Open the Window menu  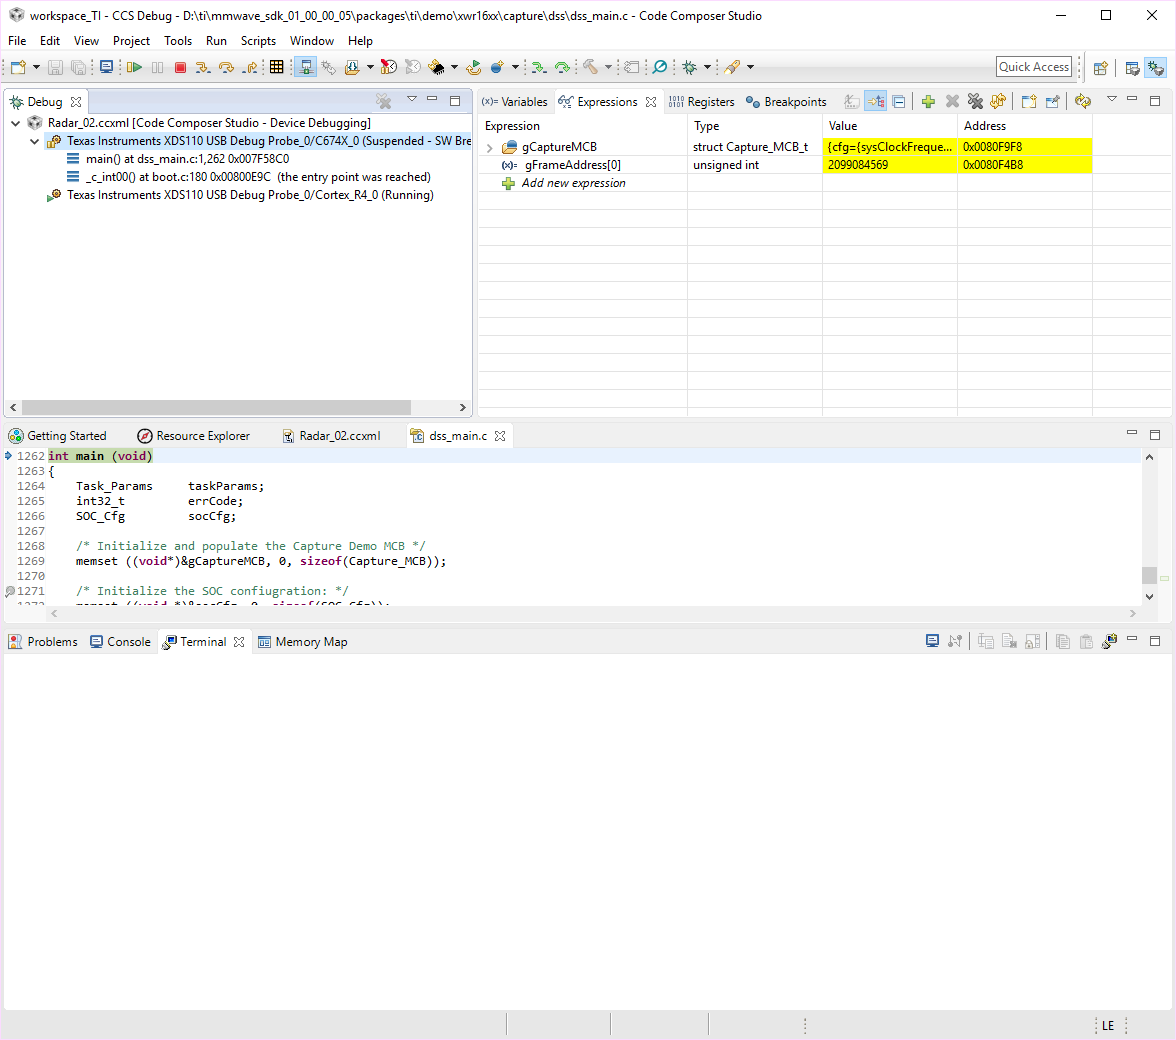tap(312, 40)
